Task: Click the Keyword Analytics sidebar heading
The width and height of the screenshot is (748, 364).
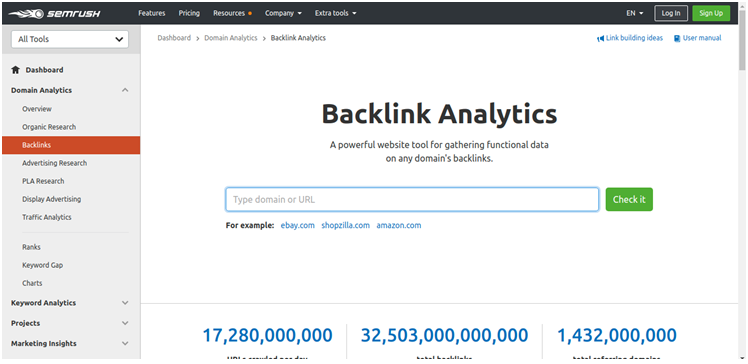Action: click(x=43, y=303)
